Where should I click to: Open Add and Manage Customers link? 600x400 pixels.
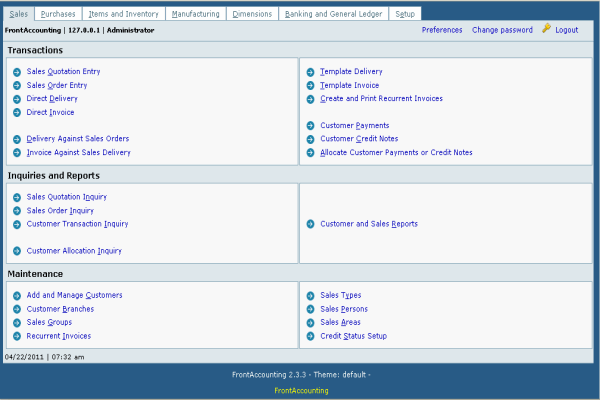point(75,296)
